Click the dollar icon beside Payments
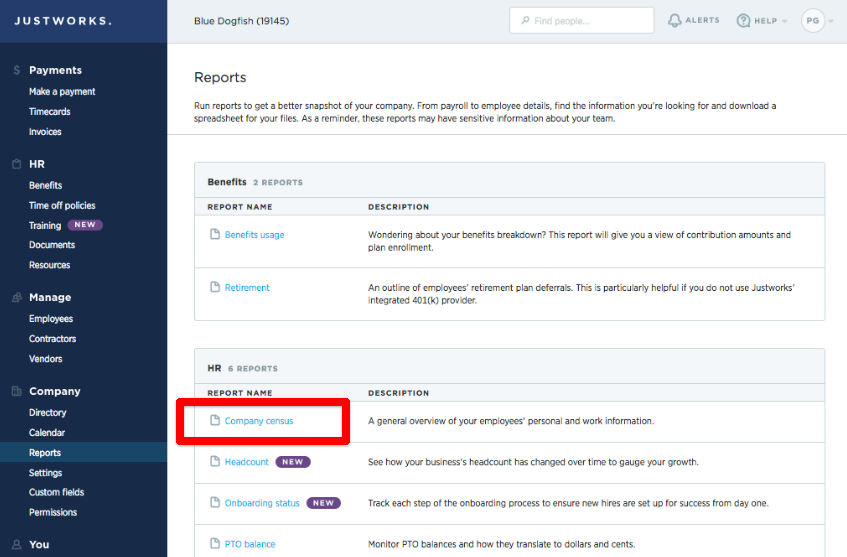This screenshot has width=847, height=557. (x=17, y=70)
